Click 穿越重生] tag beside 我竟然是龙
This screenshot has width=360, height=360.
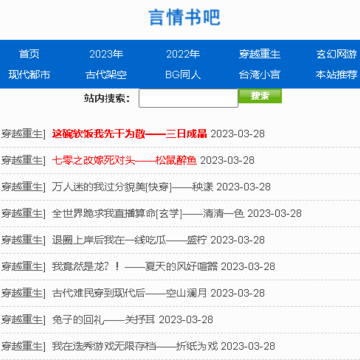coord(23,267)
